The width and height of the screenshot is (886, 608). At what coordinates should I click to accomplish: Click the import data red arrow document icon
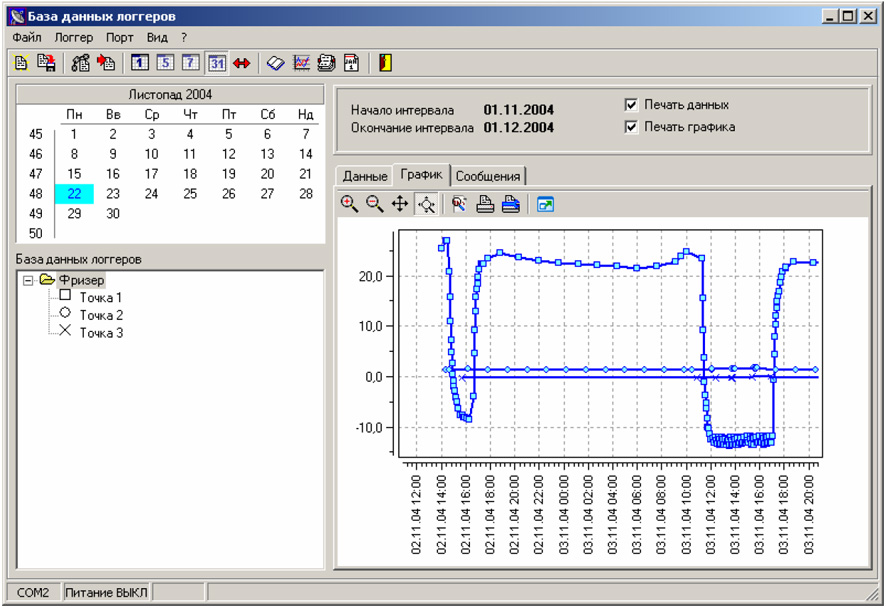coord(106,63)
